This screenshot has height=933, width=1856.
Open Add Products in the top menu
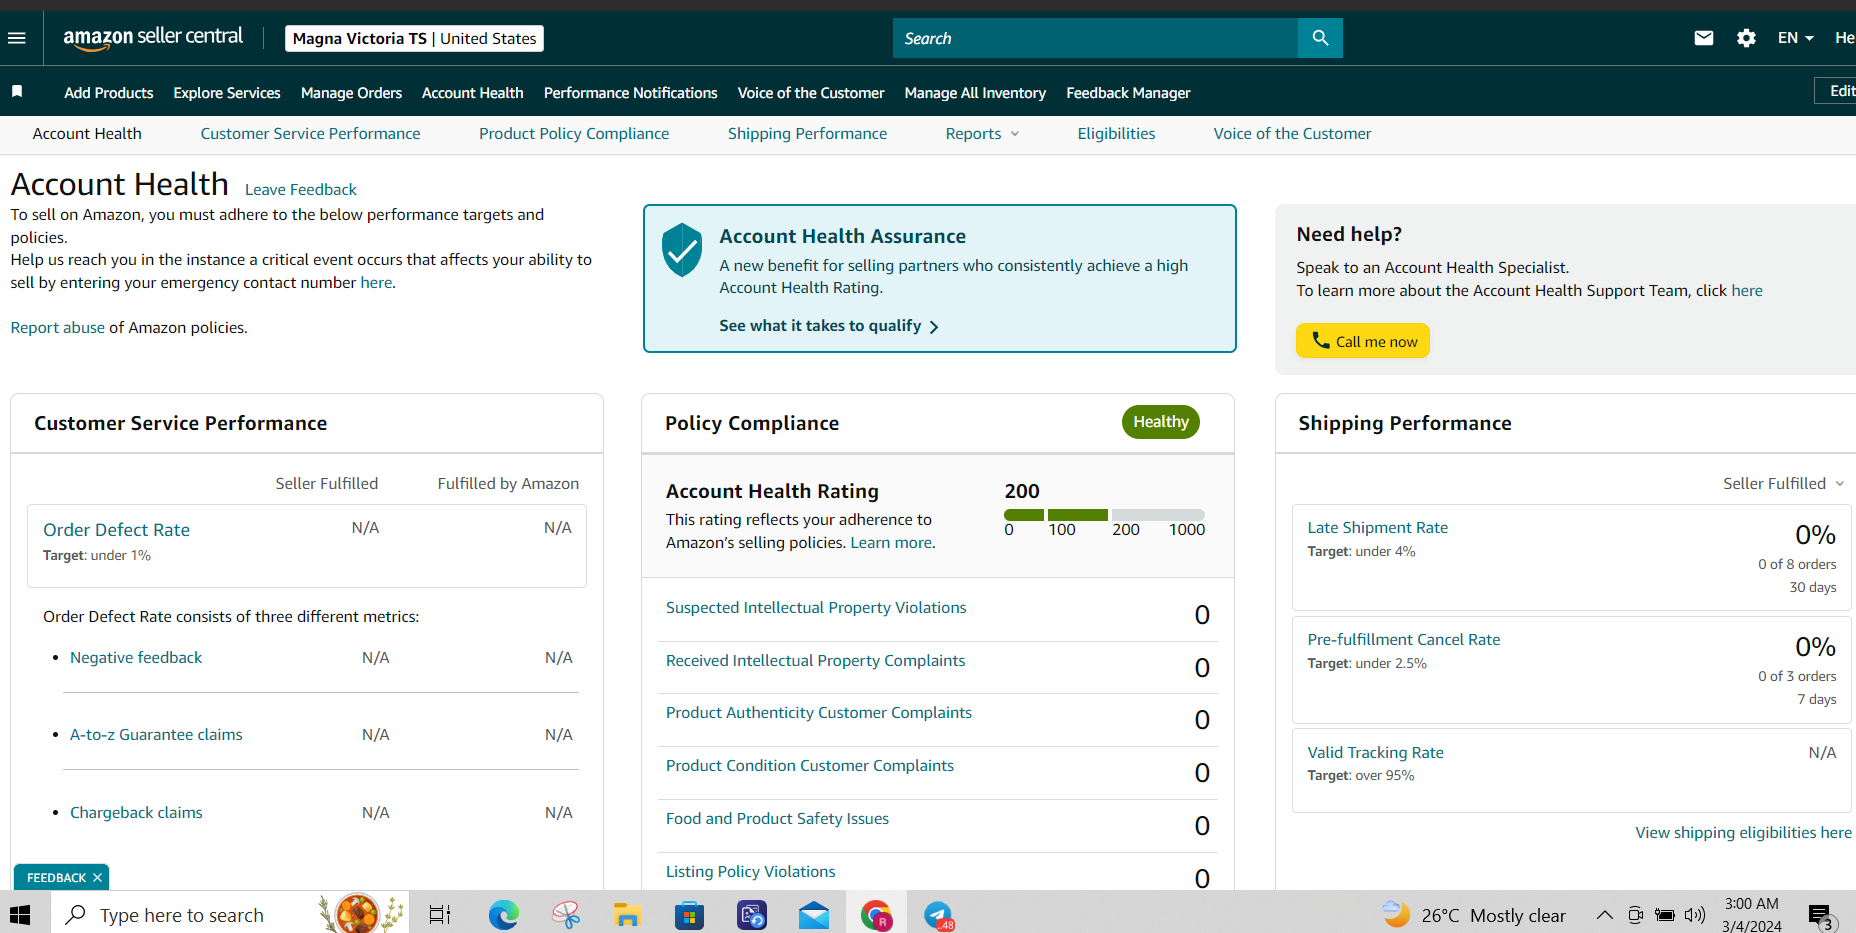[x=109, y=92]
